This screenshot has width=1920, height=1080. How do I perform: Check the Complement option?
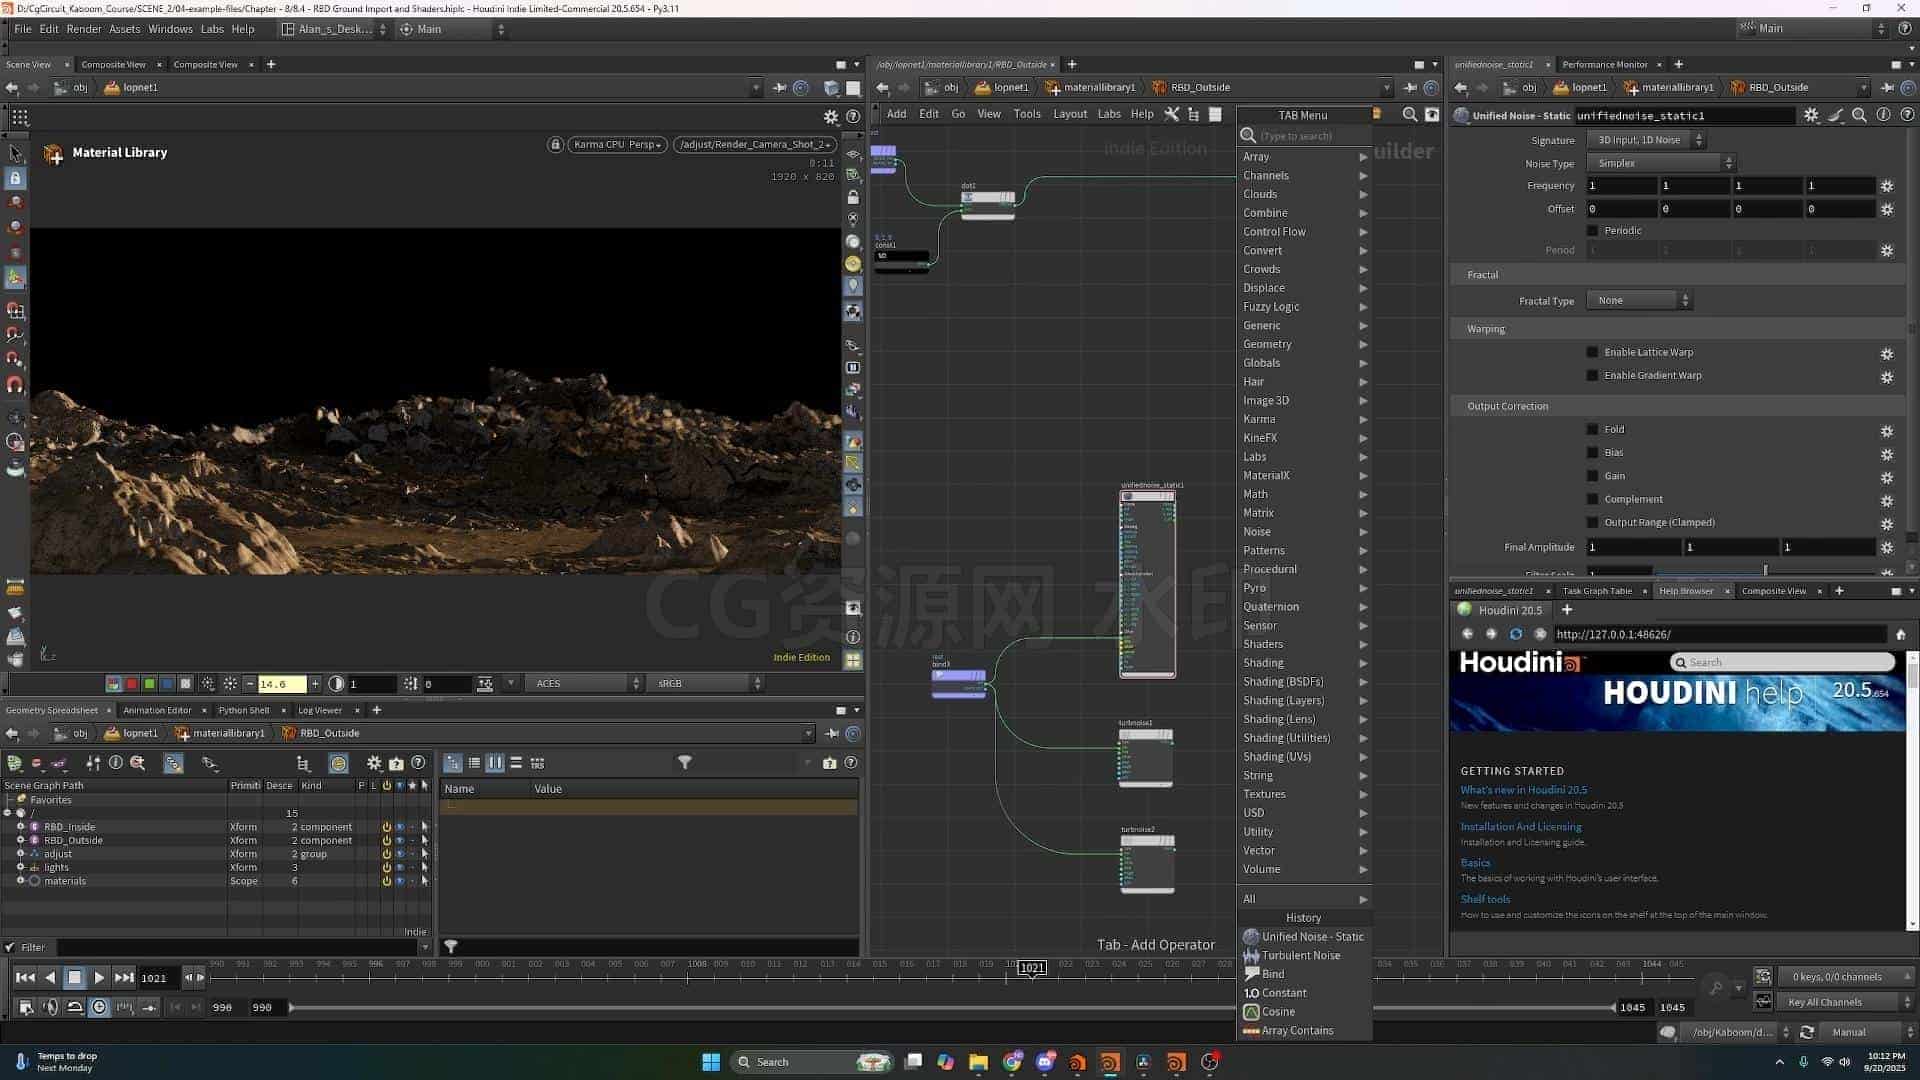tap(1592, 500)
